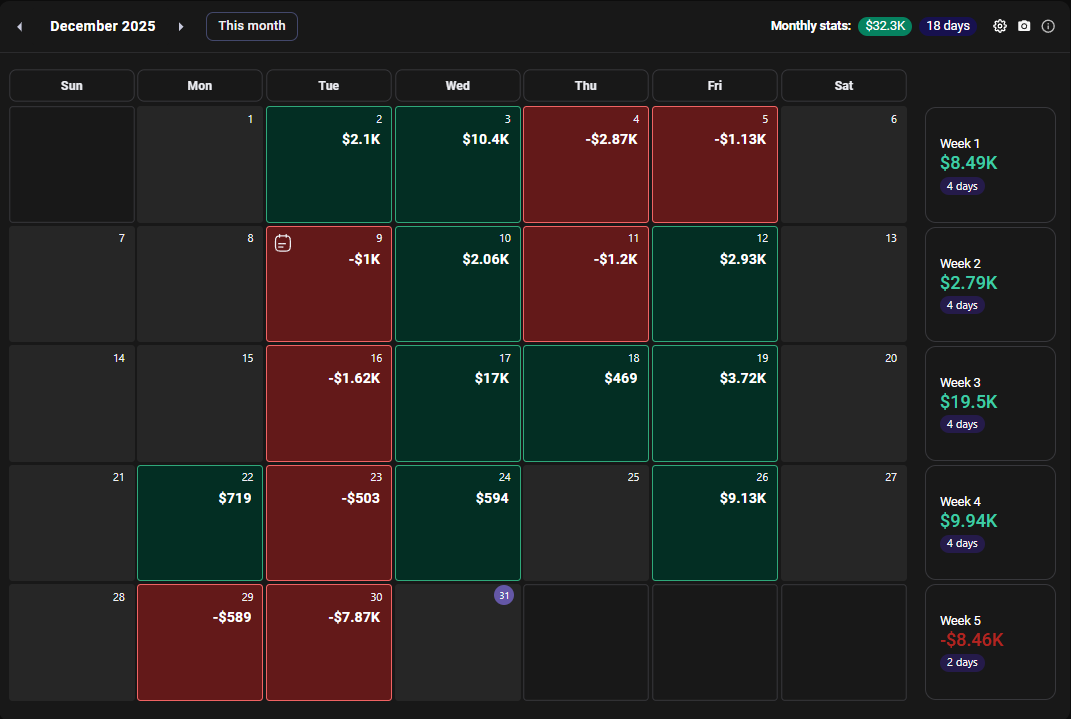Select the December 26 cell showing $9.13K
The width and height of the screenshot is (1071, 719).
714,522
